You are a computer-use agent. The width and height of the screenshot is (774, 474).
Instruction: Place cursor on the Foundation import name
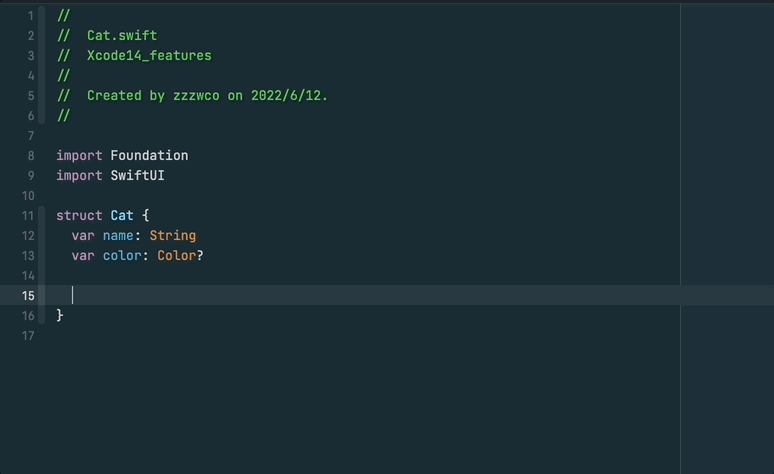[x=149, y=156]
